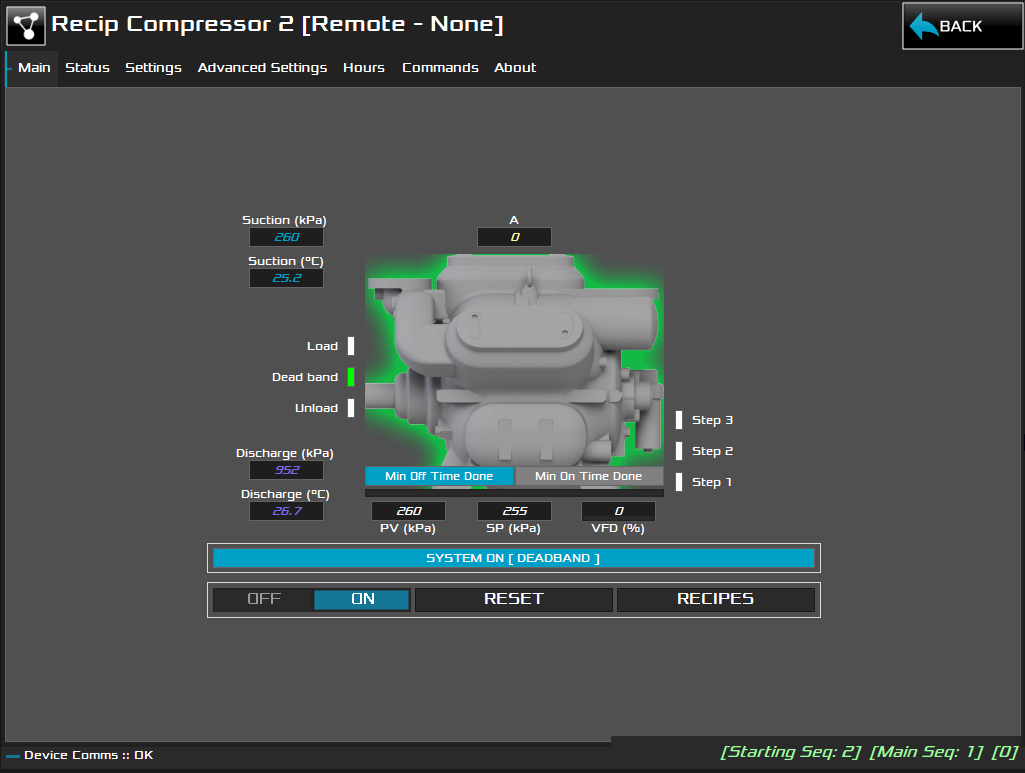1025x773 pixels.
Task: Switch to the Status tab
Action: click(x=88, y=68)
